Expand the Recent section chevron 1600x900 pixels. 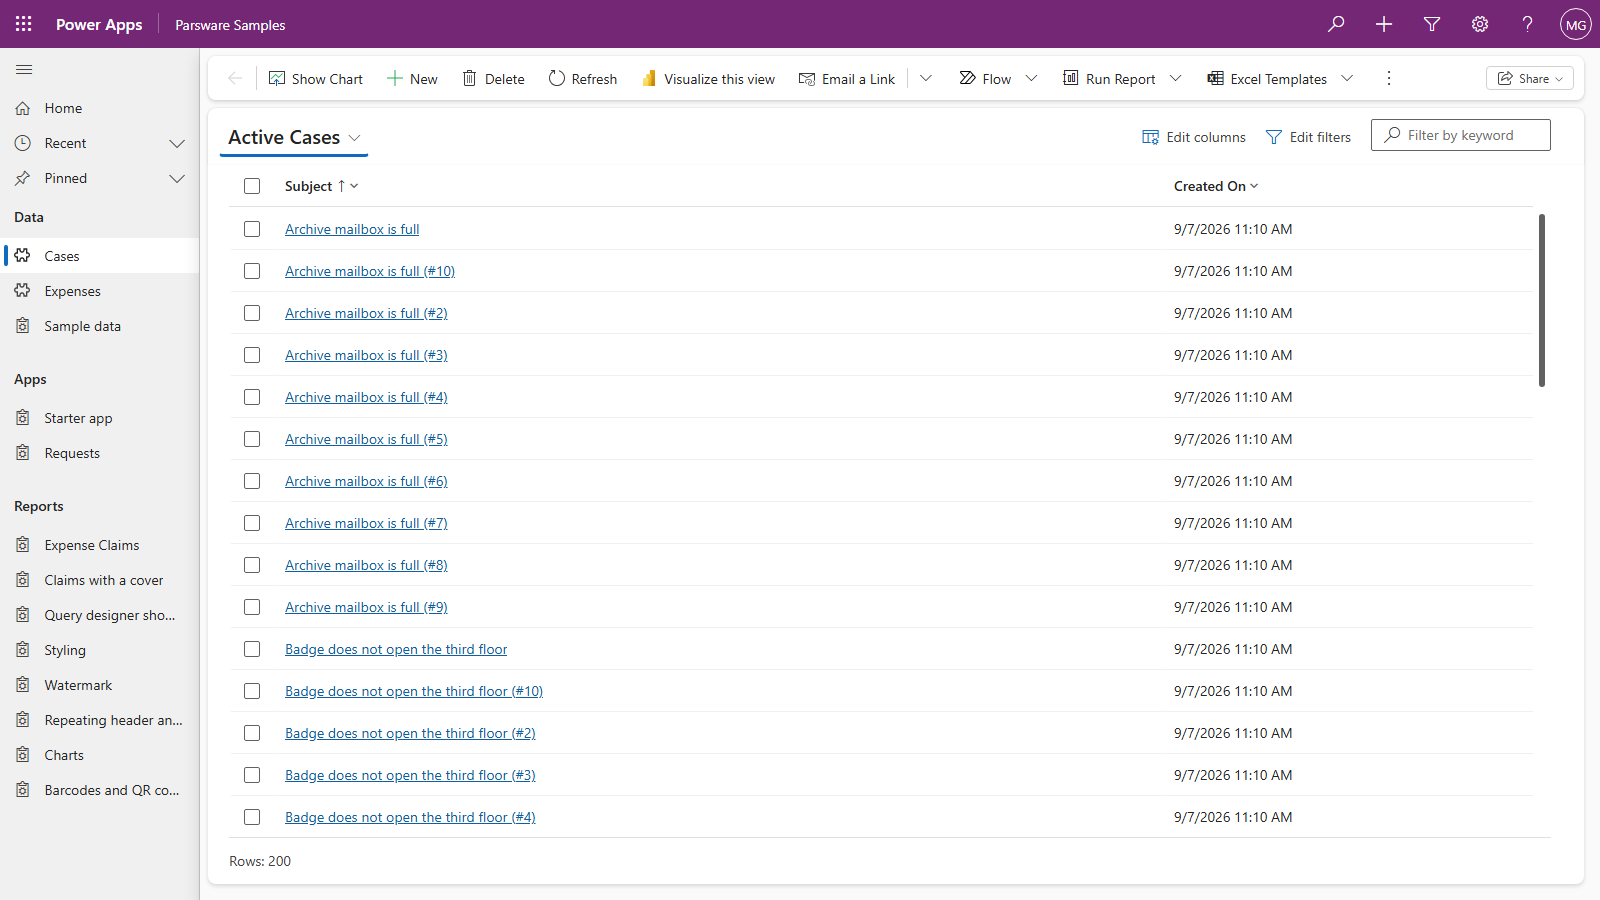(x=177, y=143)
